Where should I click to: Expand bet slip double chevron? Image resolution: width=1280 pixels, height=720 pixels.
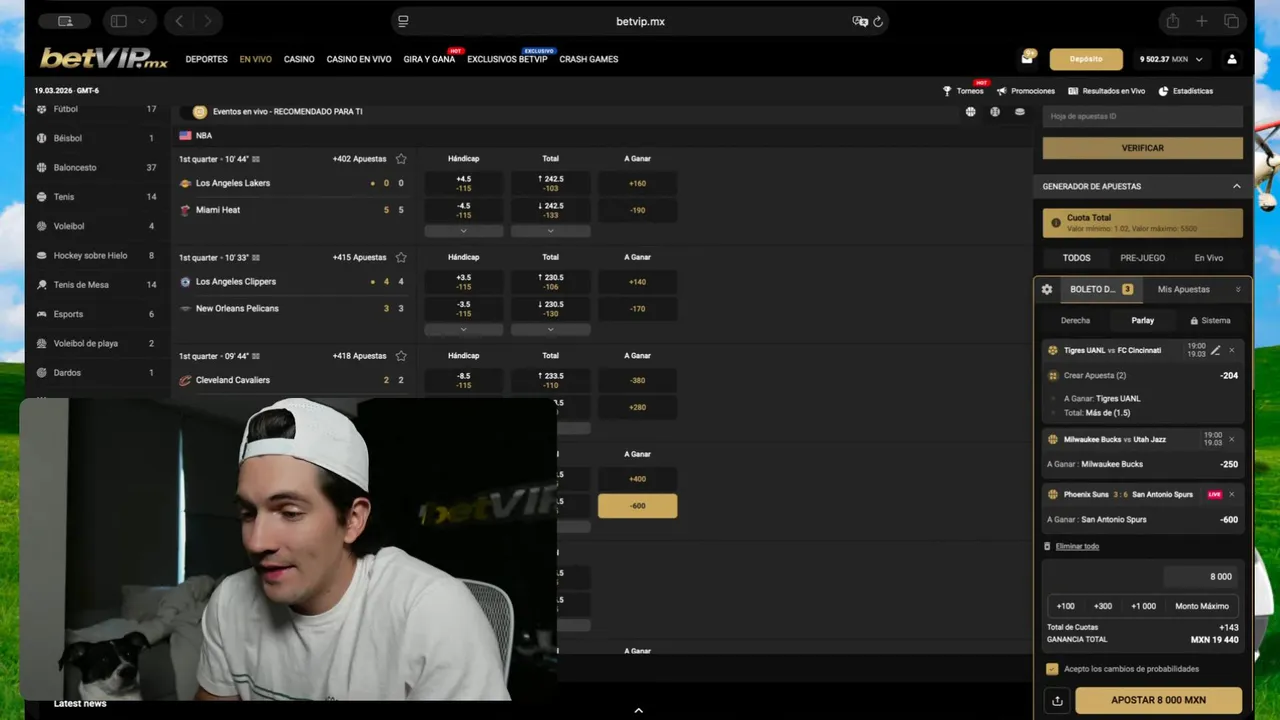1238,289
